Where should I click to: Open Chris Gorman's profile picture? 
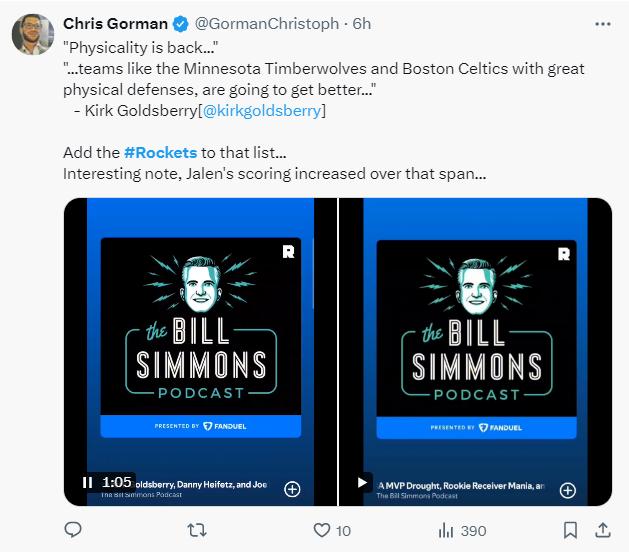point(32,35)
